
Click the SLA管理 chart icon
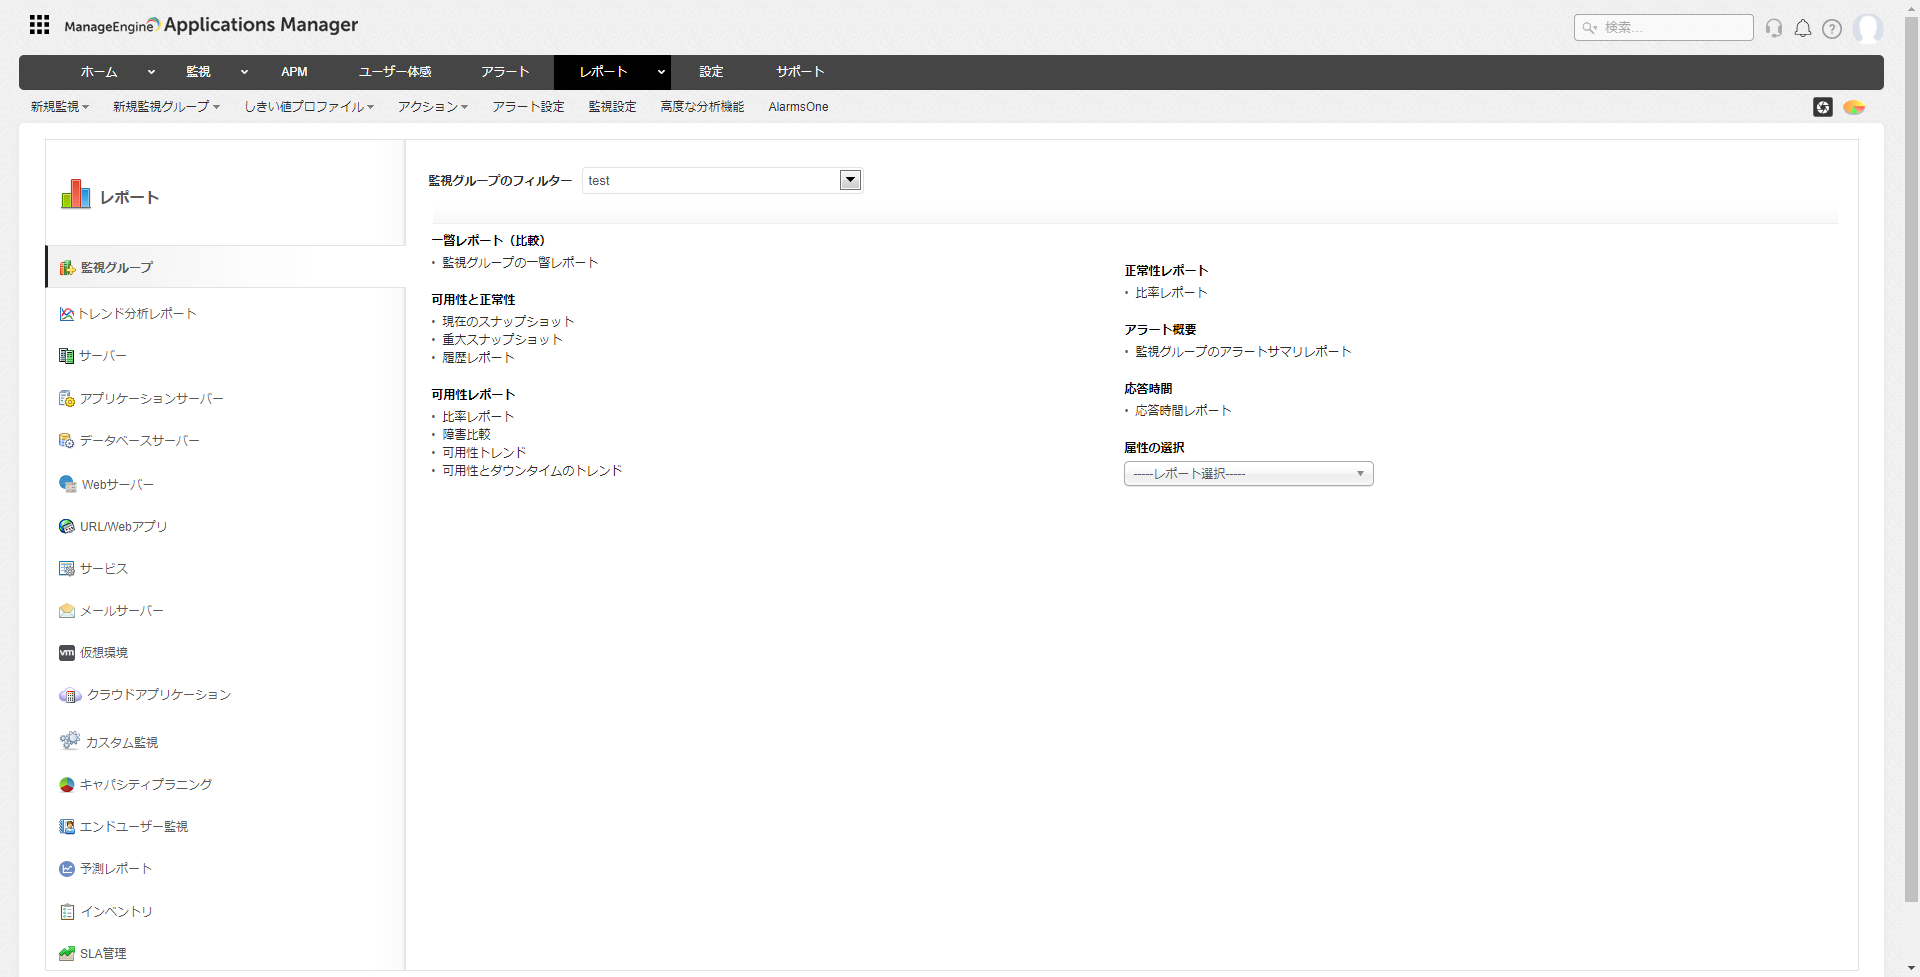tap(67, 954)
